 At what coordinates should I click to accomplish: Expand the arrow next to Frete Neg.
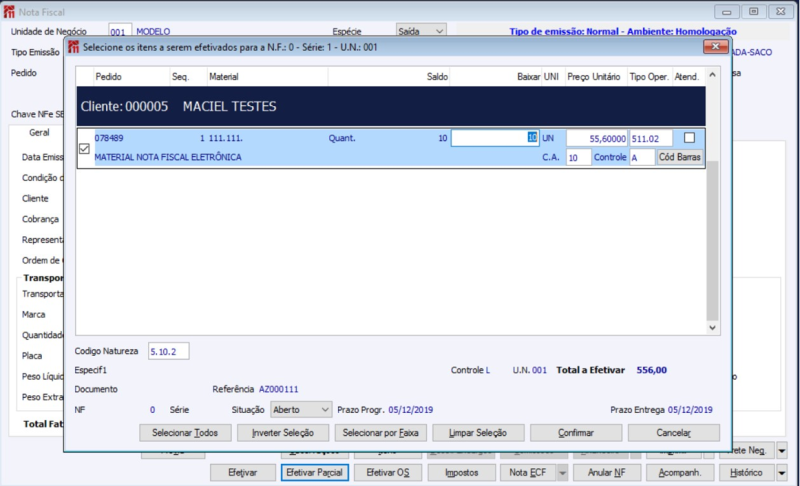782,450
